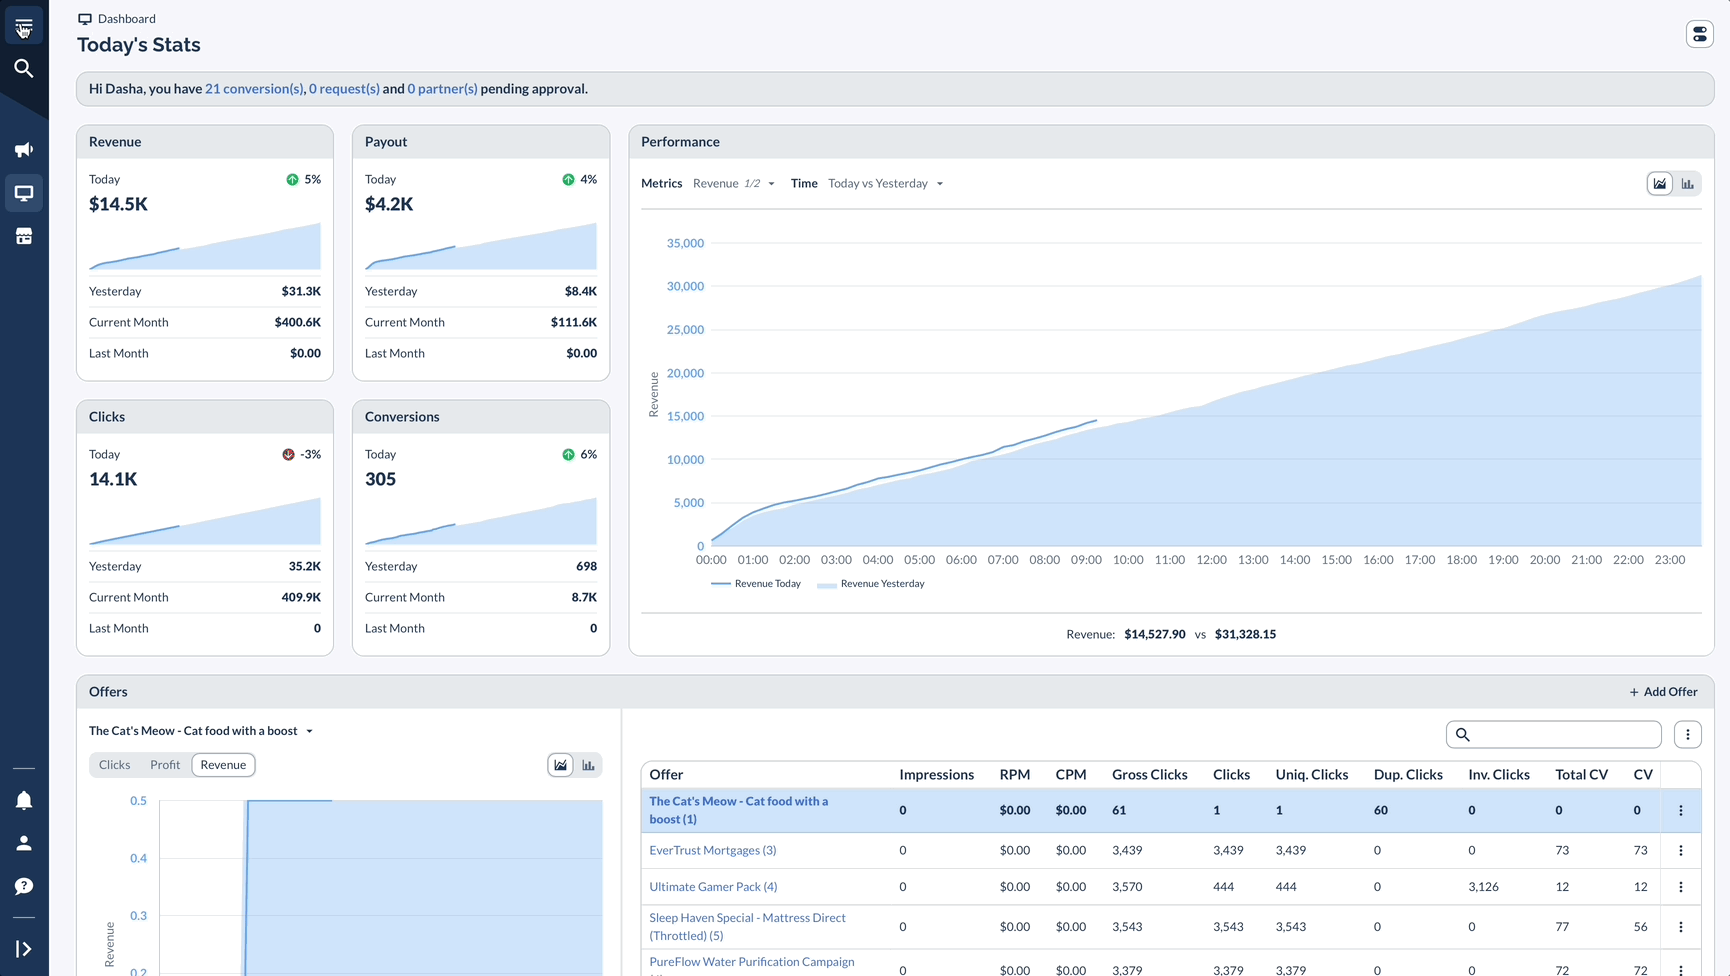Open the Time Today vs Yesterday dropdown

tap(886, 184)
